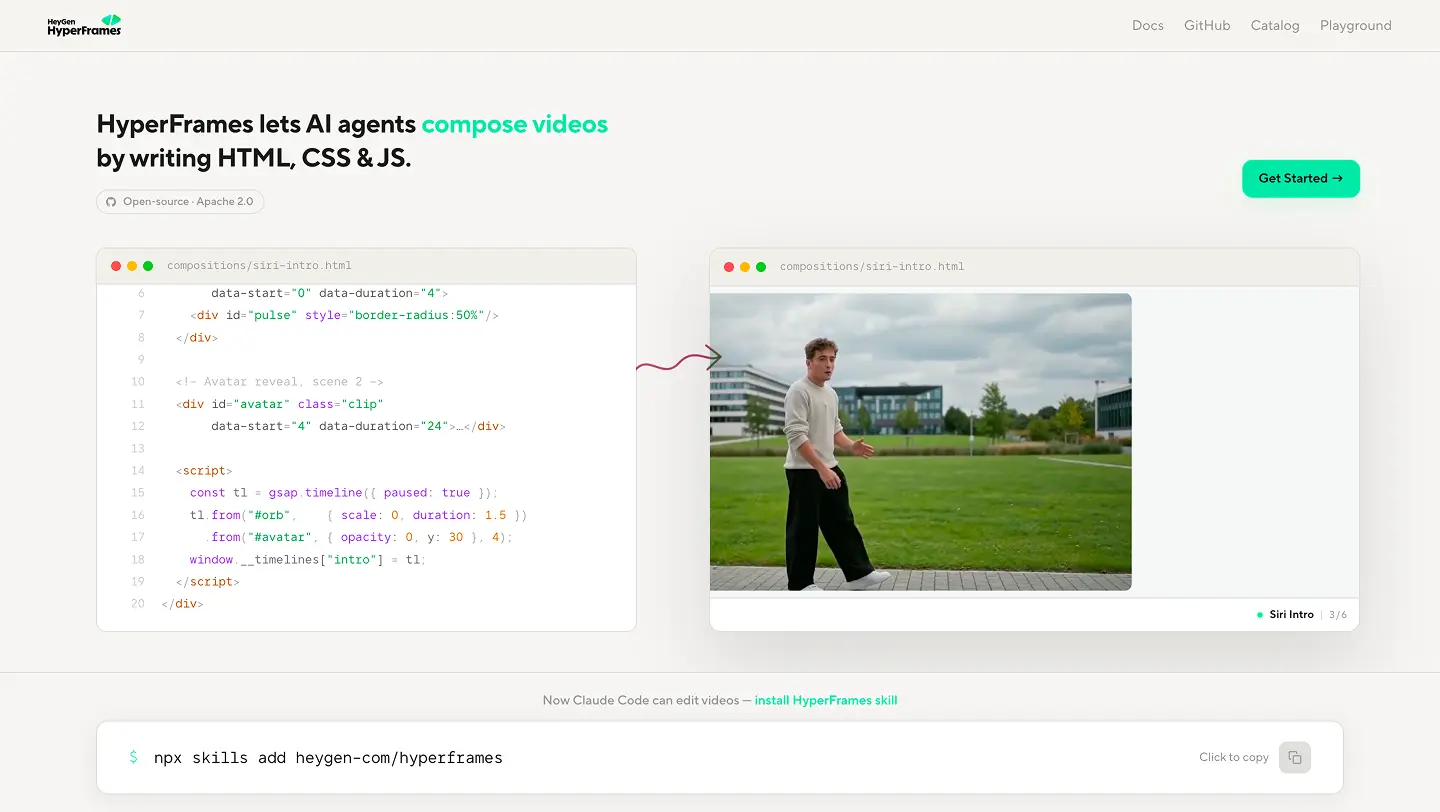
Task: Click the opening script tag on line 14
Action: click(204, 470)
